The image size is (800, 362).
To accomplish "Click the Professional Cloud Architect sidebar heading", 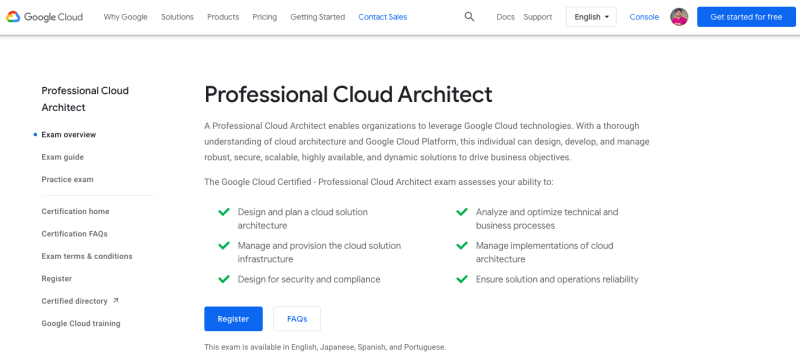I will (85, 99).
